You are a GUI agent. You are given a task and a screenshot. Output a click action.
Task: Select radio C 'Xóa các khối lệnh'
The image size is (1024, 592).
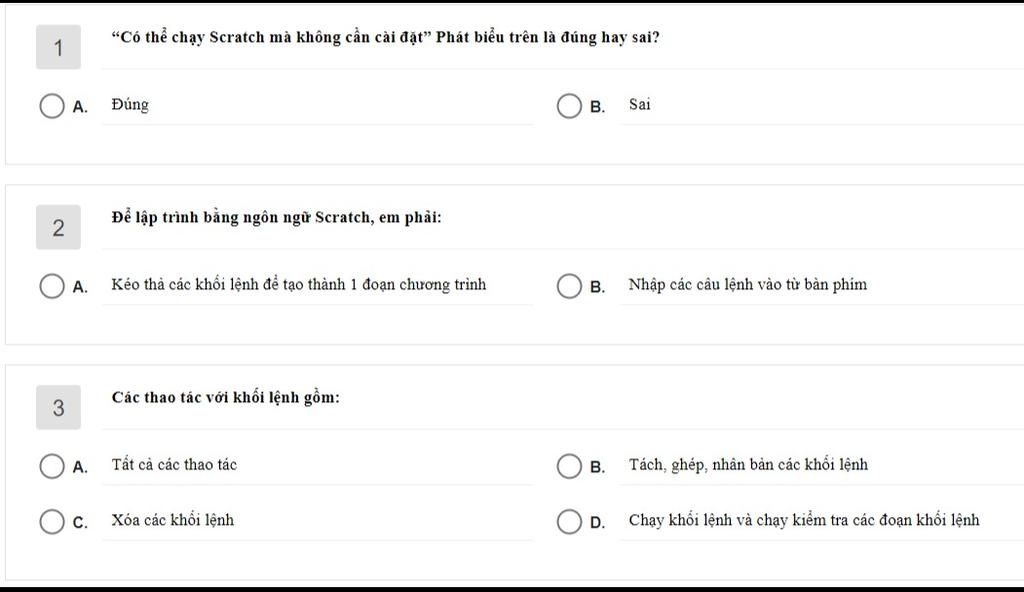point(52,521)
